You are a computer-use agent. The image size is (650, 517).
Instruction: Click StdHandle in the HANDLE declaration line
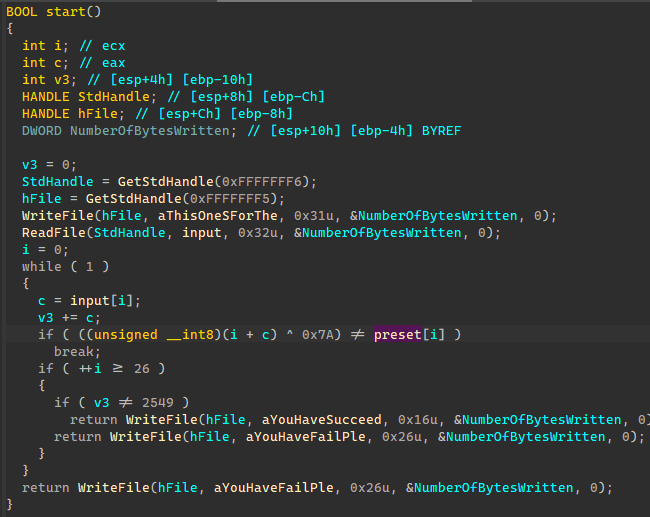pyautogui.click(x=114, y=97)
